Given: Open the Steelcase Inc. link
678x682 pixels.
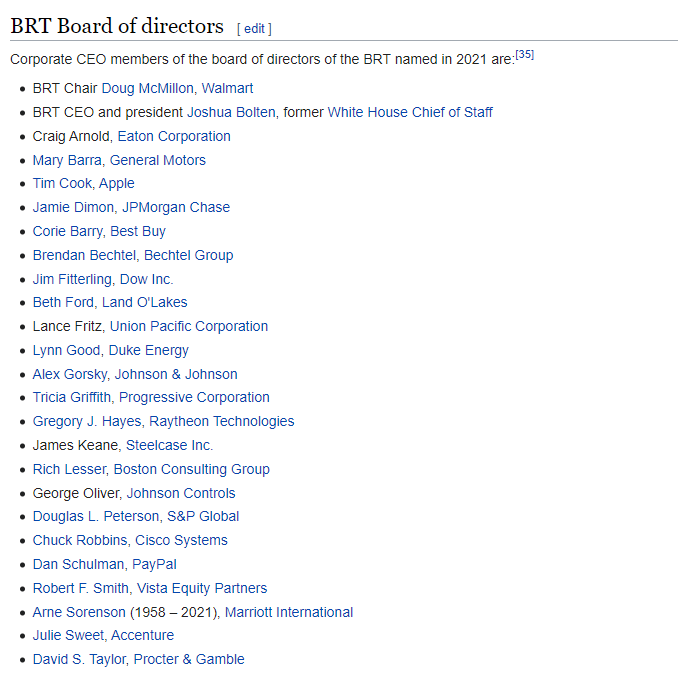Looking at the screenshot, I should coord(169,445).
